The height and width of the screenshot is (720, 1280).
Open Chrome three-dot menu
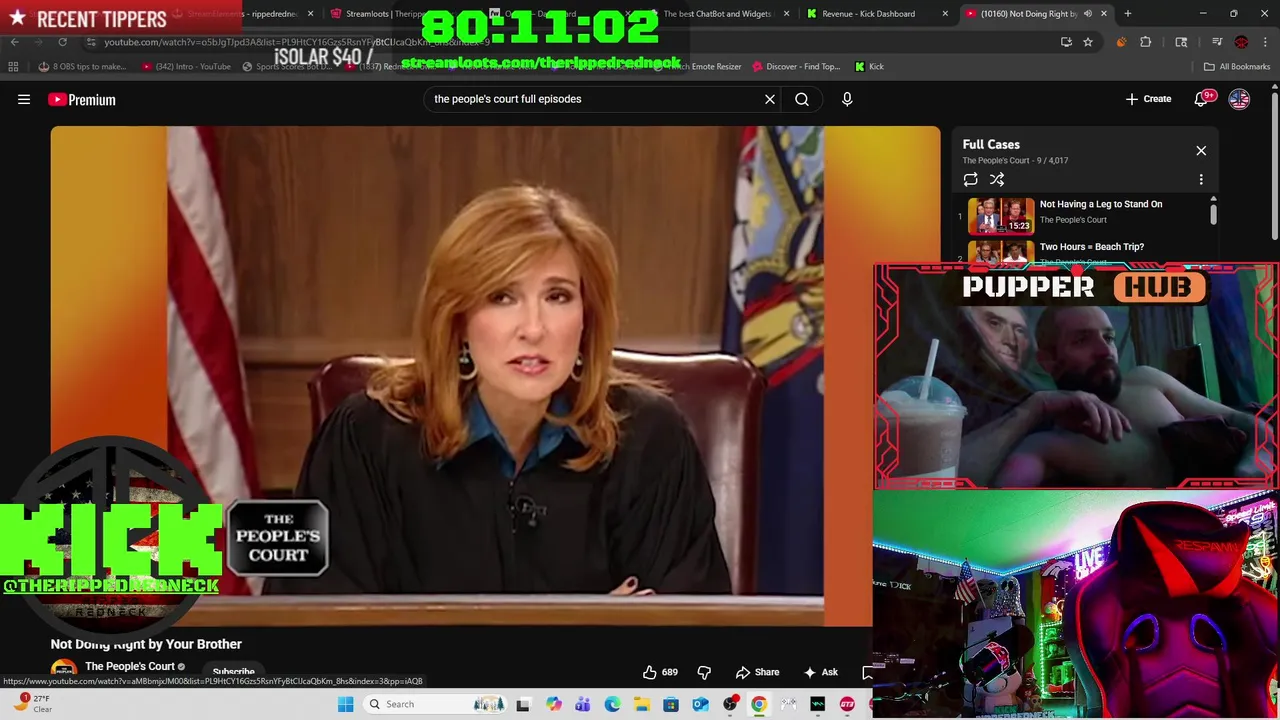pos(1265,42)
